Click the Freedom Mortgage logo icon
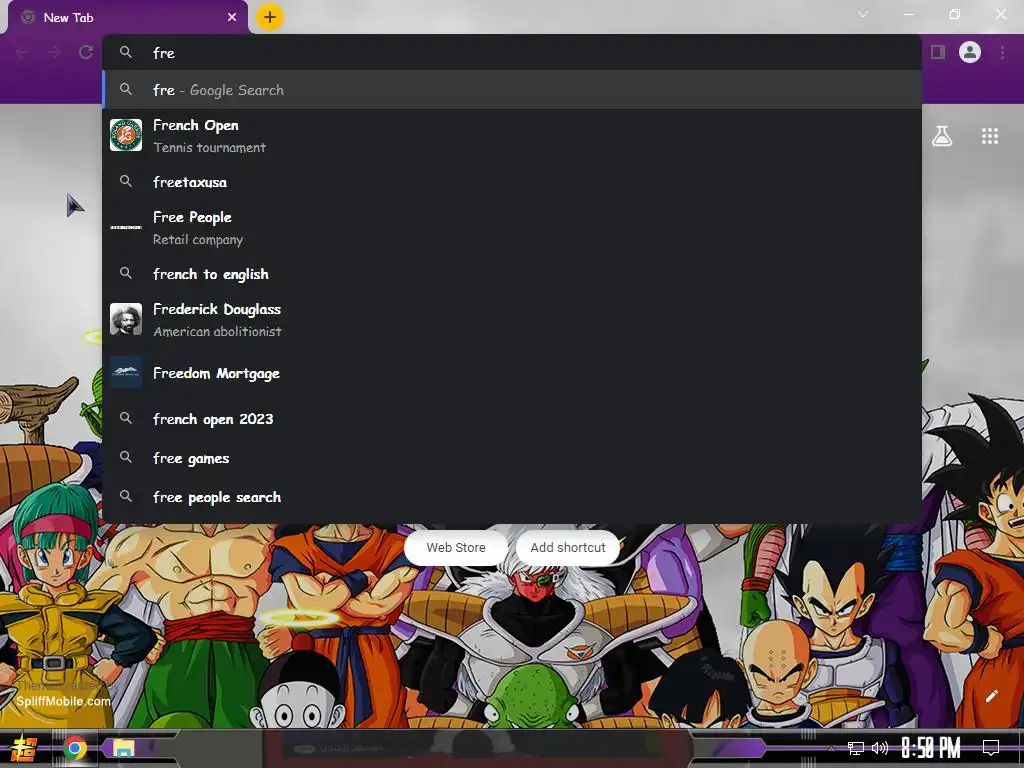1024x768 pixels. click(126, 372)
